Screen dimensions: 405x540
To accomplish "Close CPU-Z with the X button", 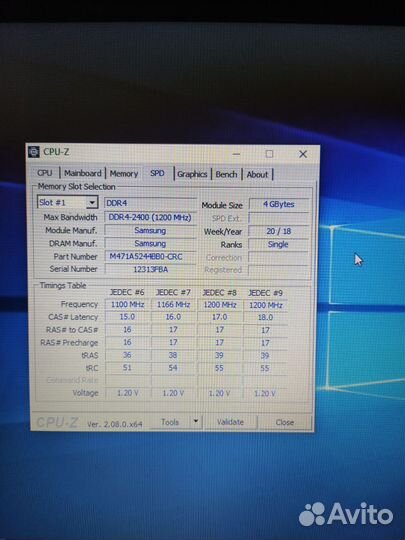I will [x=303, y=154].
